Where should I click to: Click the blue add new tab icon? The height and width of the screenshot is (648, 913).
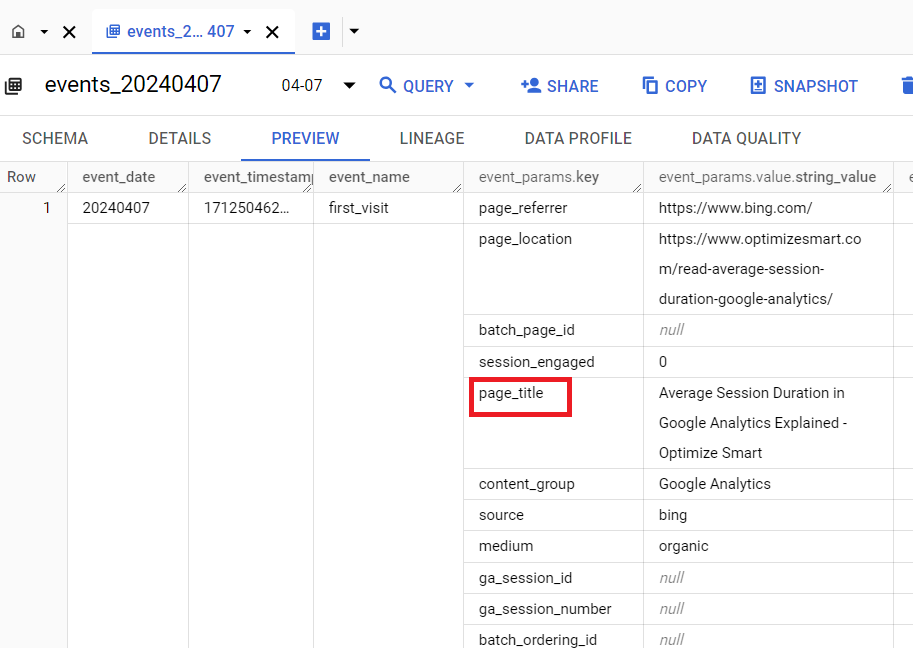321,32
